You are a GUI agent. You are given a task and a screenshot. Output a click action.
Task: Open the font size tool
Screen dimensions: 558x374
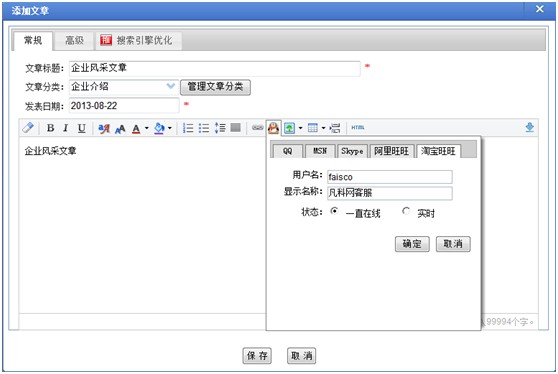point(120,128)
